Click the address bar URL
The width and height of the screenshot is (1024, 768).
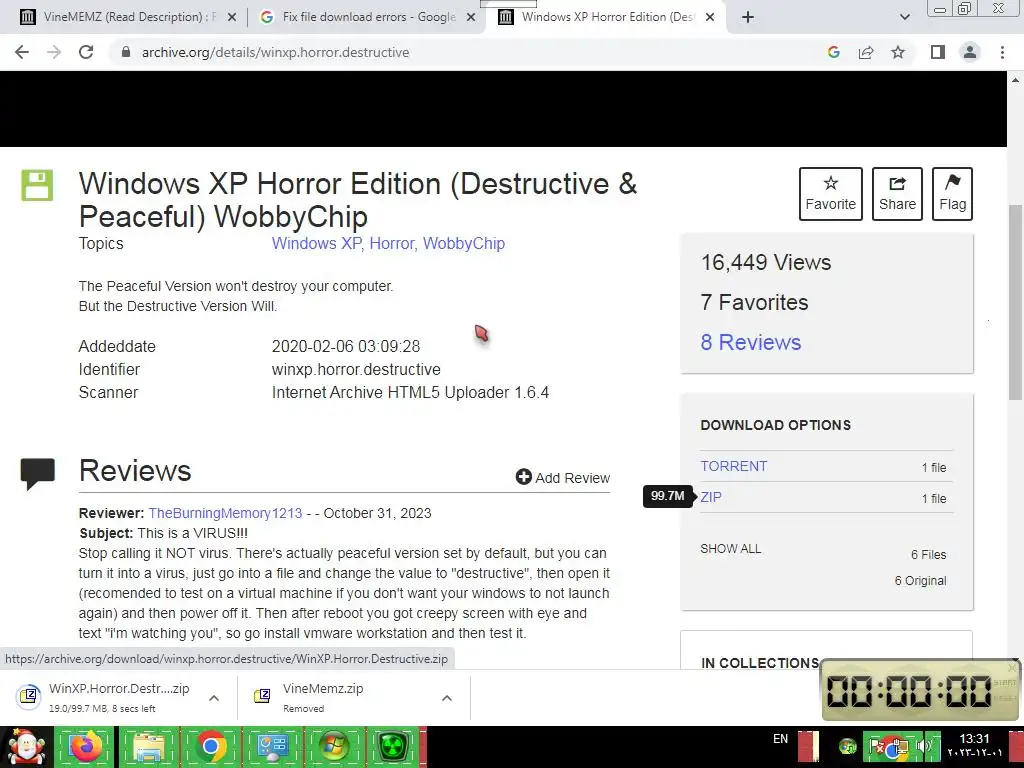click(x=276, y=52)
